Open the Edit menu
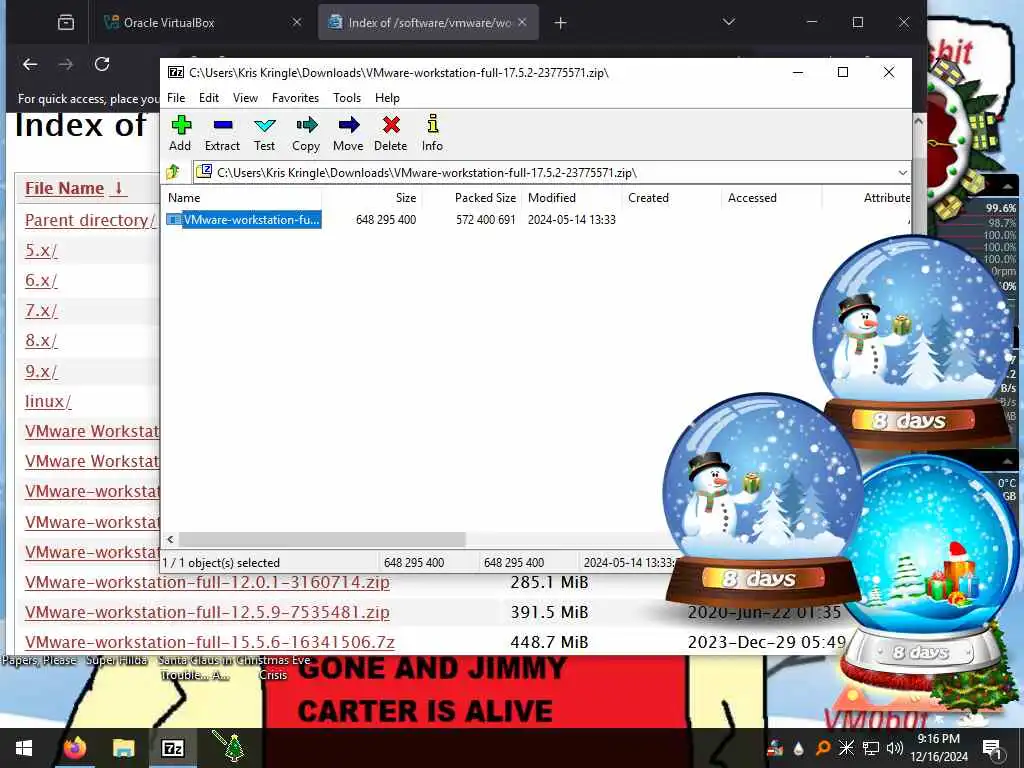This screenshot has width=1024, height=768. pyautogui.click(x=209, y=98)
